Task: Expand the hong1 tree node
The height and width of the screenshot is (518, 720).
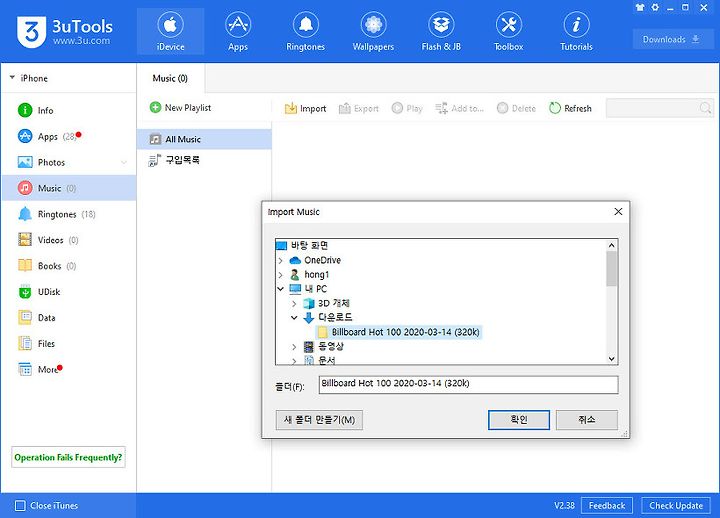Action: click(281, 275)
